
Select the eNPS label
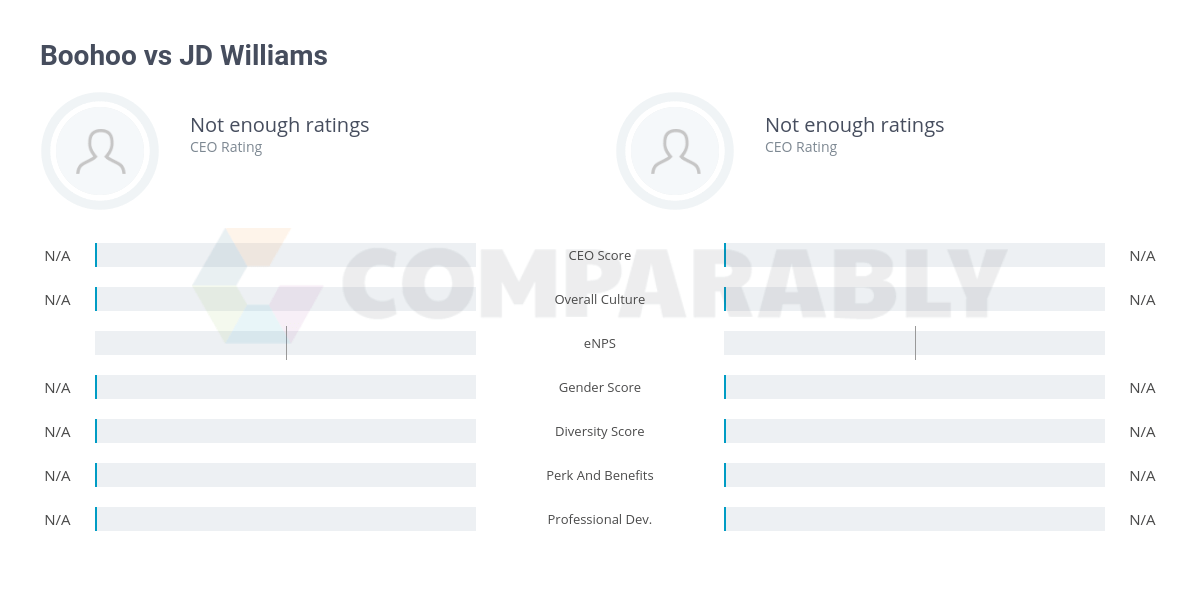point(600,343)
